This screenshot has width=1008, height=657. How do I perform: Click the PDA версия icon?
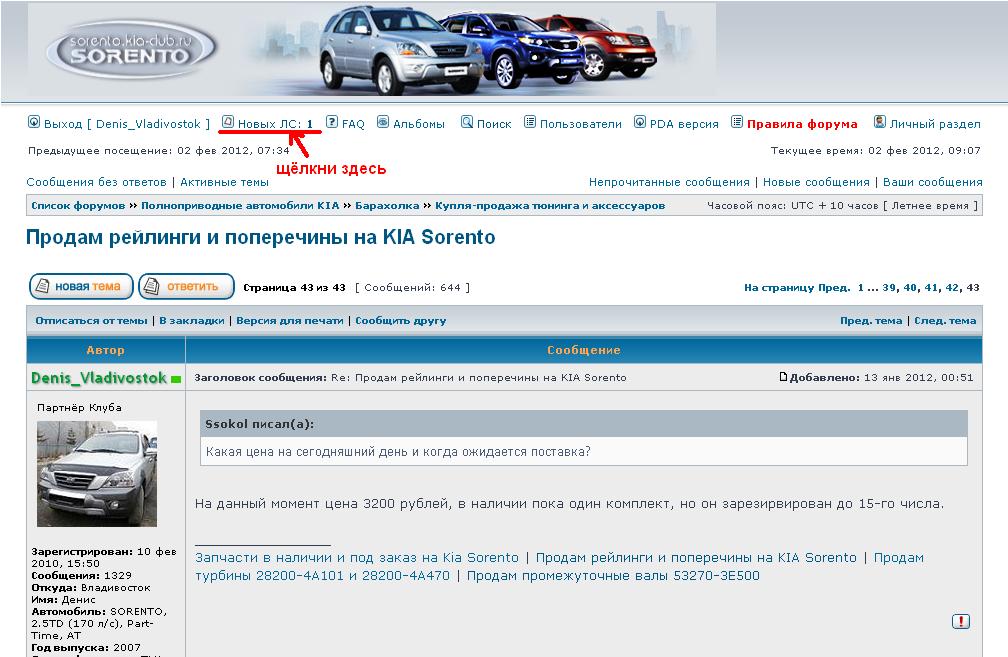pyautogui.click(x=640, y=122)
